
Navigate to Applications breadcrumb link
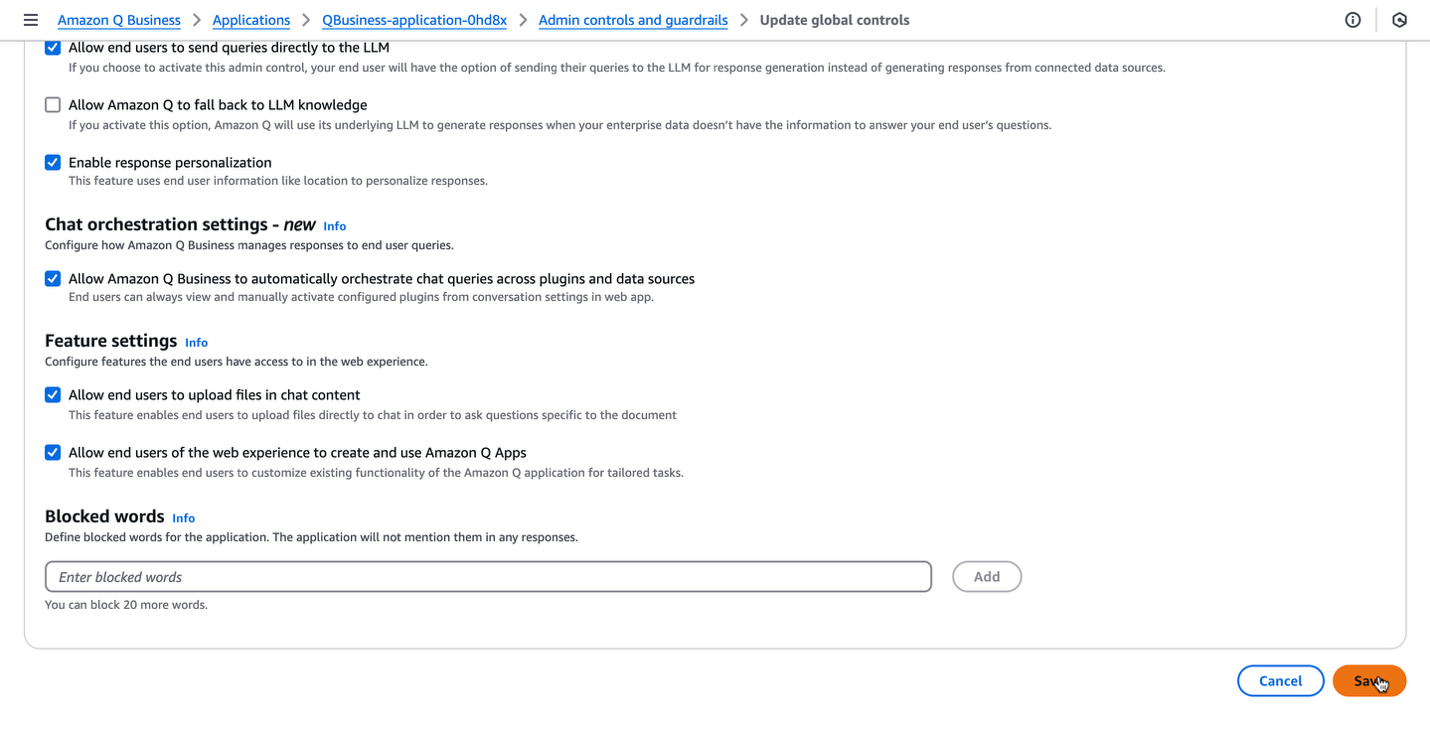(251, 20)
